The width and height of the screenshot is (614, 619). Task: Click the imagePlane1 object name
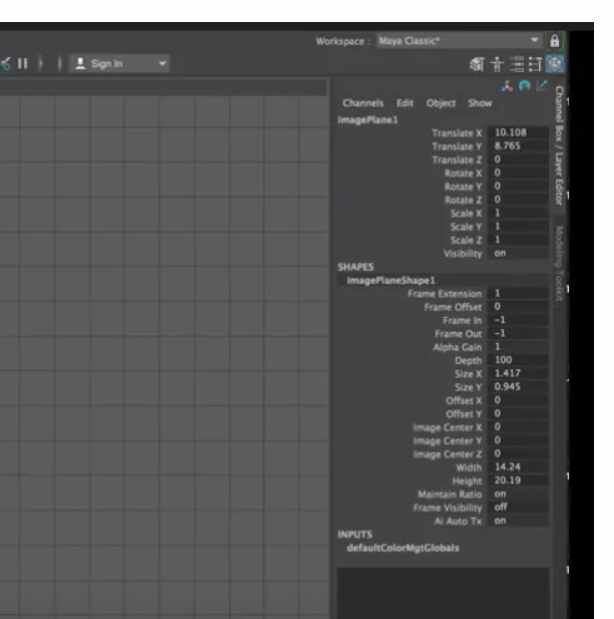pos(368,120)
